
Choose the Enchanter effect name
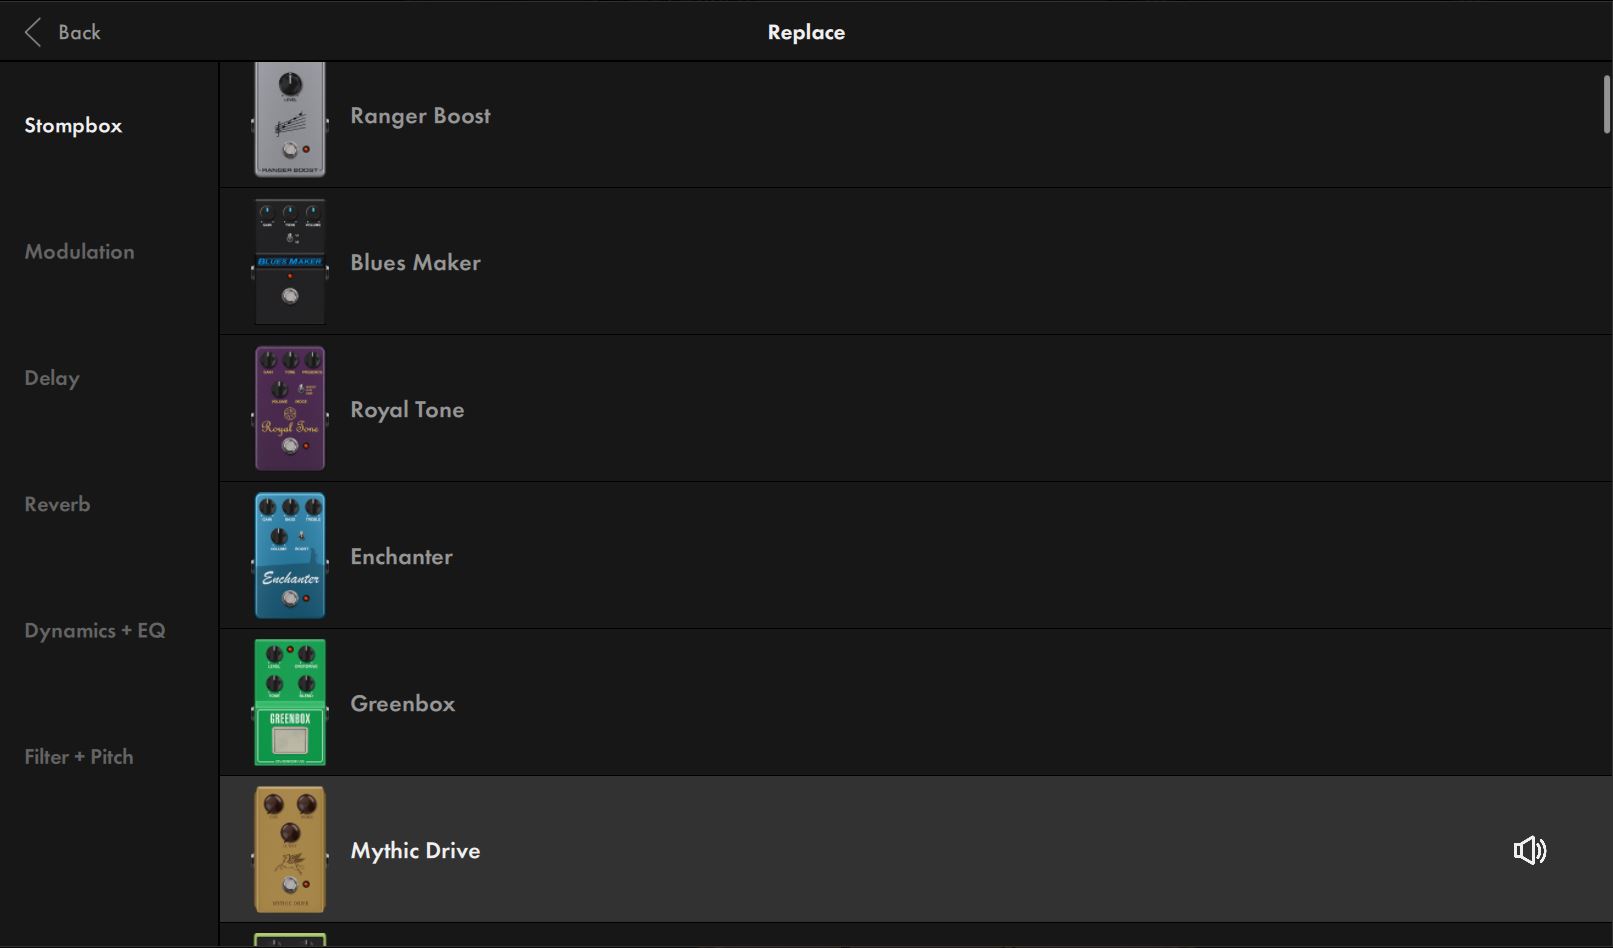[401, 556]
